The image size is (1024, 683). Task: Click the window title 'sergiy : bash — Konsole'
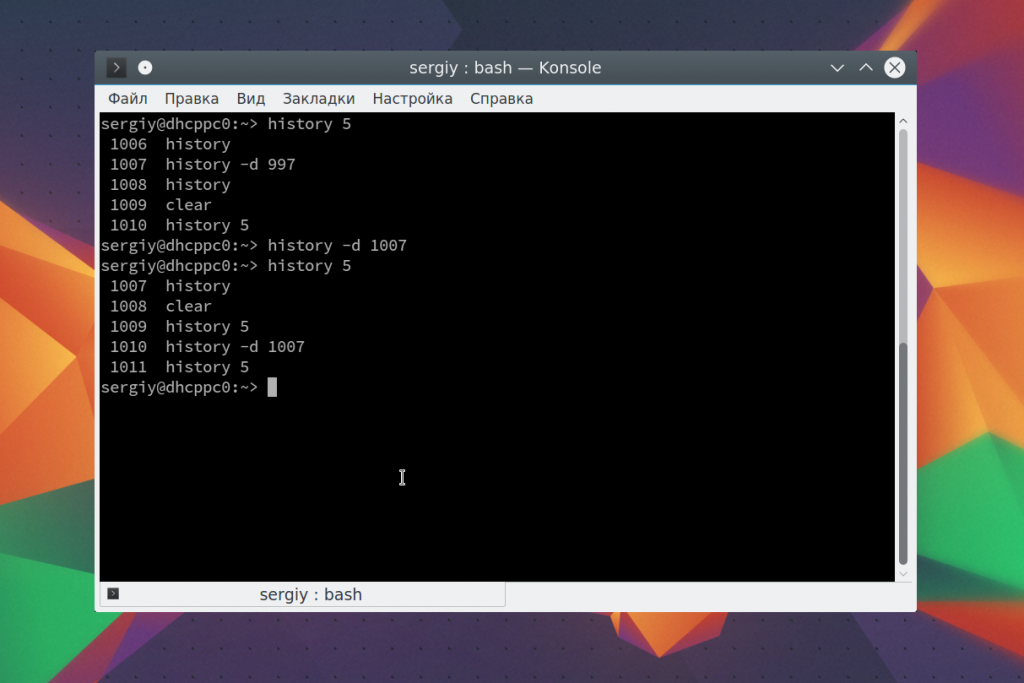(505, 68)
